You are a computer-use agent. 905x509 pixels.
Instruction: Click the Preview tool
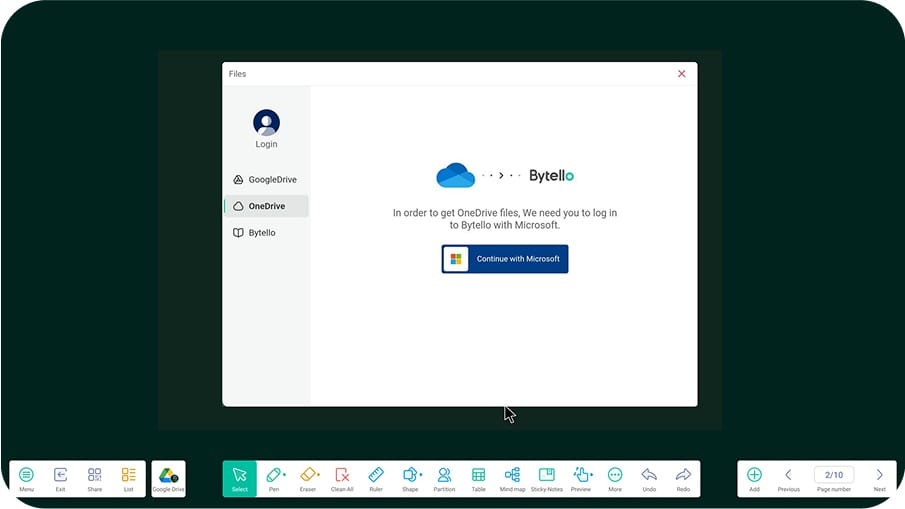pos(581,478)
